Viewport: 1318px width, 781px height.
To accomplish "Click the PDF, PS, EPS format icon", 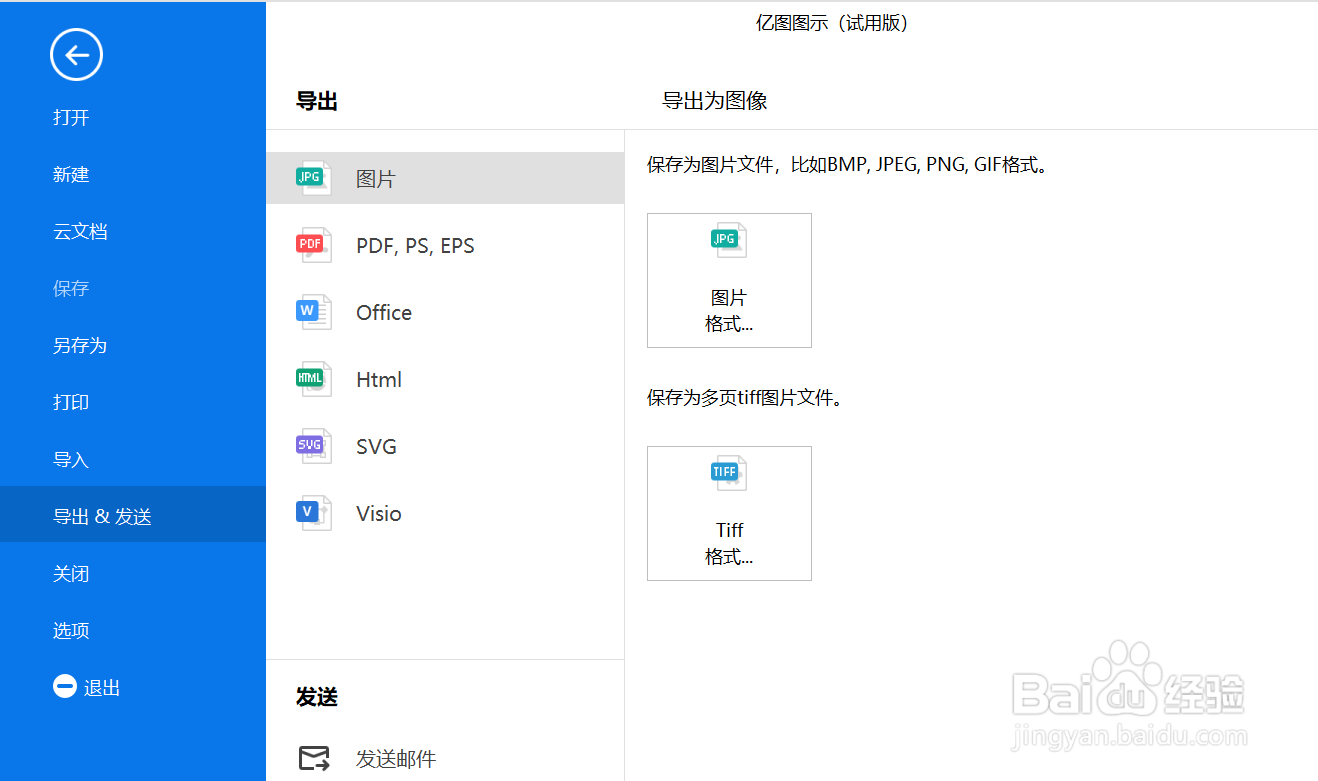I will coord(313,244).
